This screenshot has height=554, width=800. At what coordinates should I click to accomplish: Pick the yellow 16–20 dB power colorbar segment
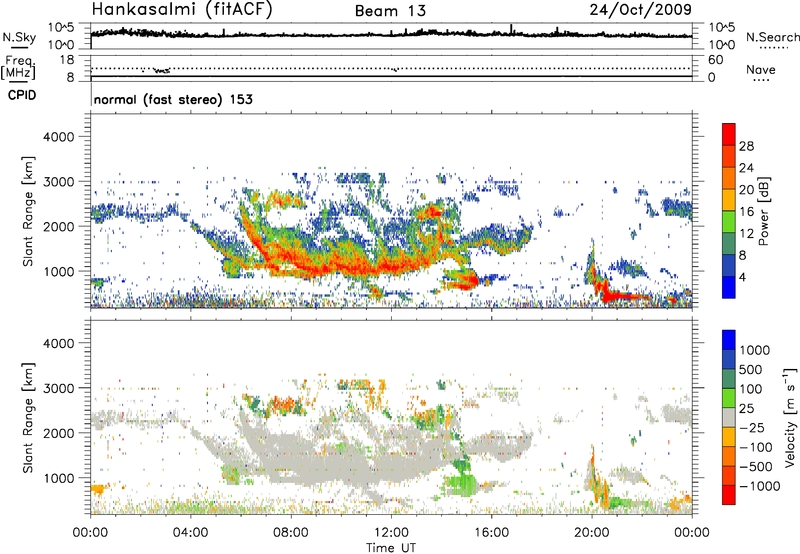tap(729, 200)
